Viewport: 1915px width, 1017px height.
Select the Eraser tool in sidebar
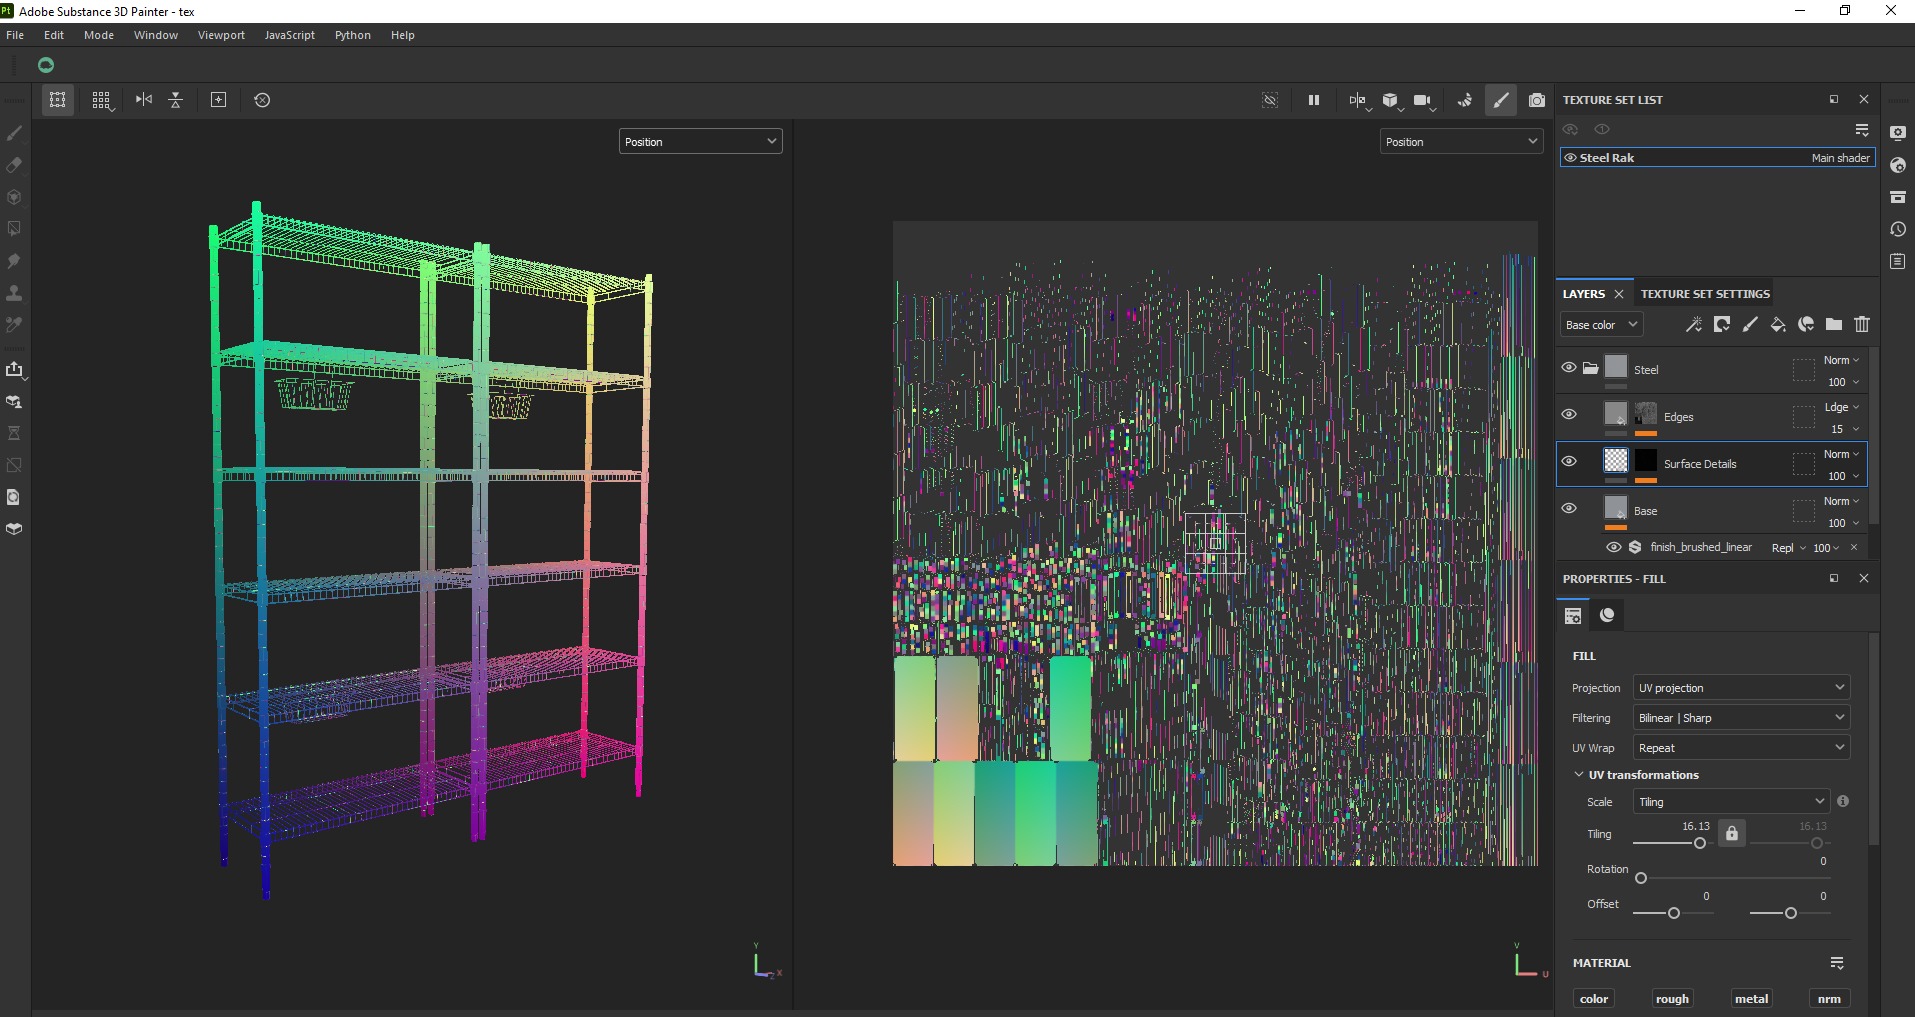14,165
